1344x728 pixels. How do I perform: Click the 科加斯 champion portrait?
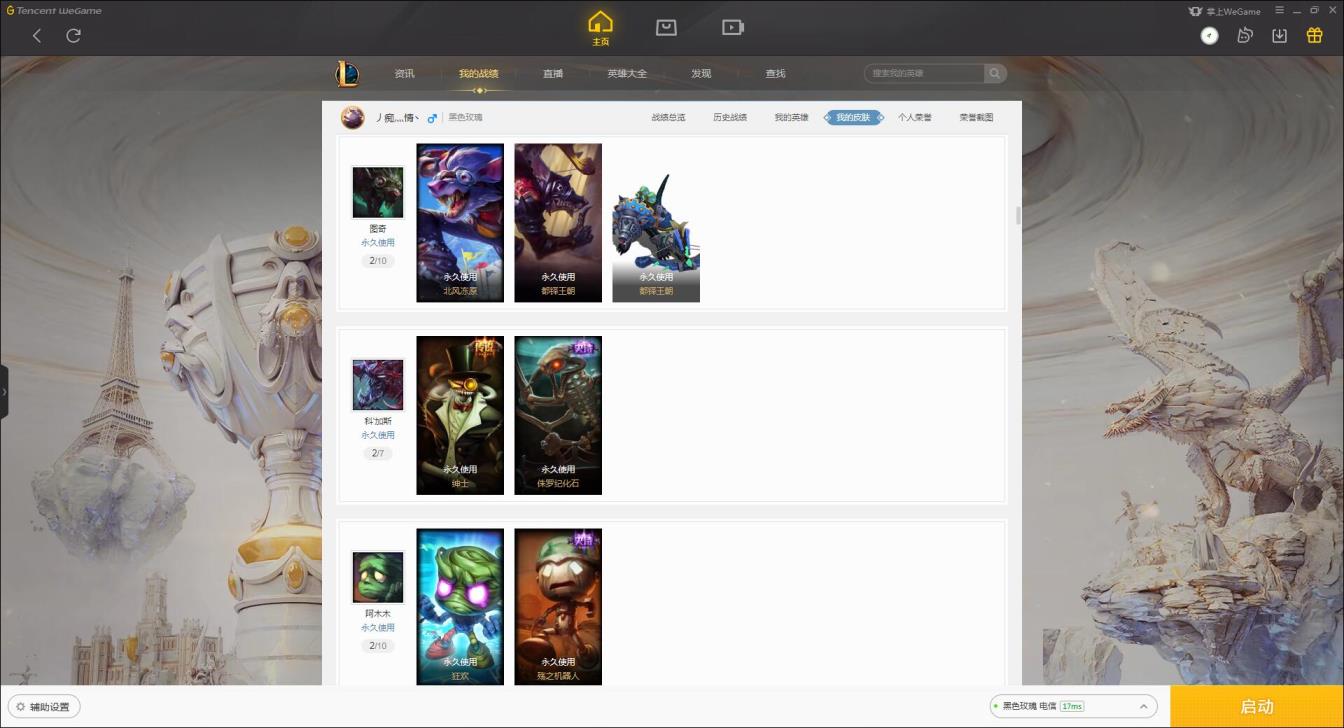click(x=378, y=385)
